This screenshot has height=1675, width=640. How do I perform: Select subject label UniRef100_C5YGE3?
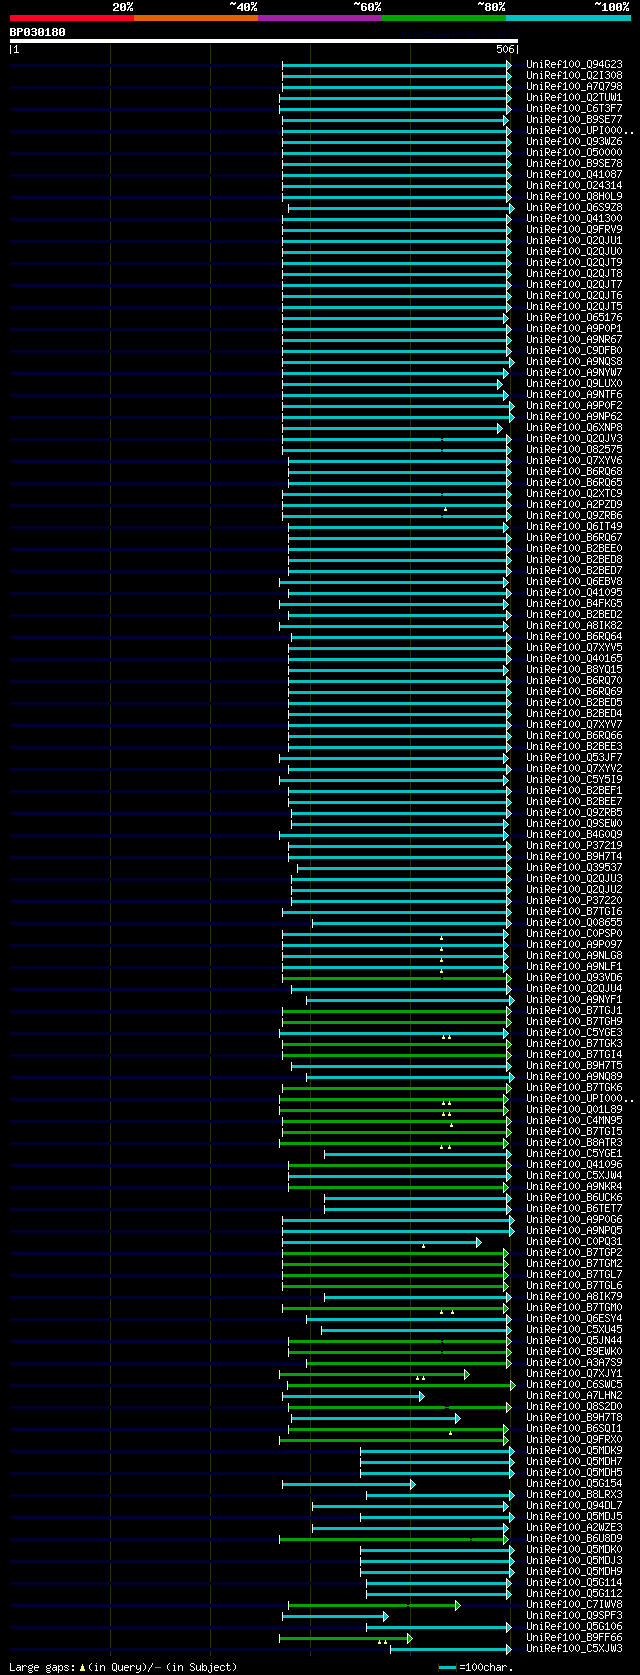(574, 1033)
